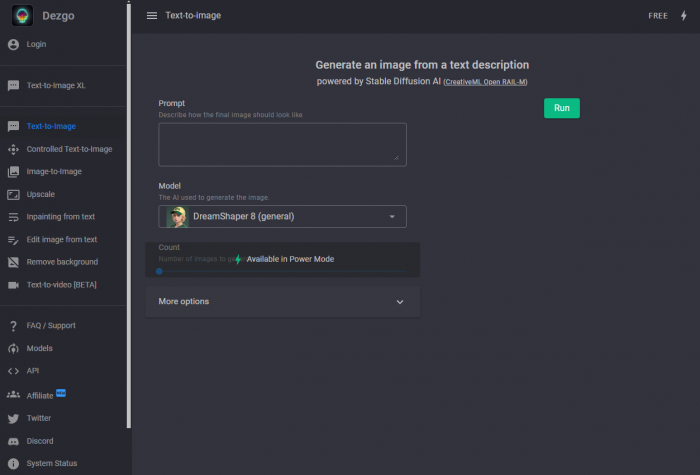Click the Dezgo brand name text
This screenshot has height=475, width=700.
point(58,16)
